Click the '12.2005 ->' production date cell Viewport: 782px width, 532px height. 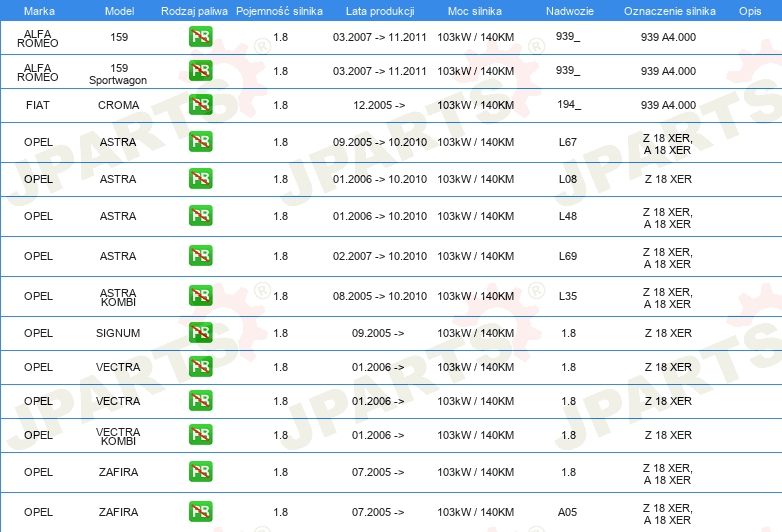click(379, 105)
